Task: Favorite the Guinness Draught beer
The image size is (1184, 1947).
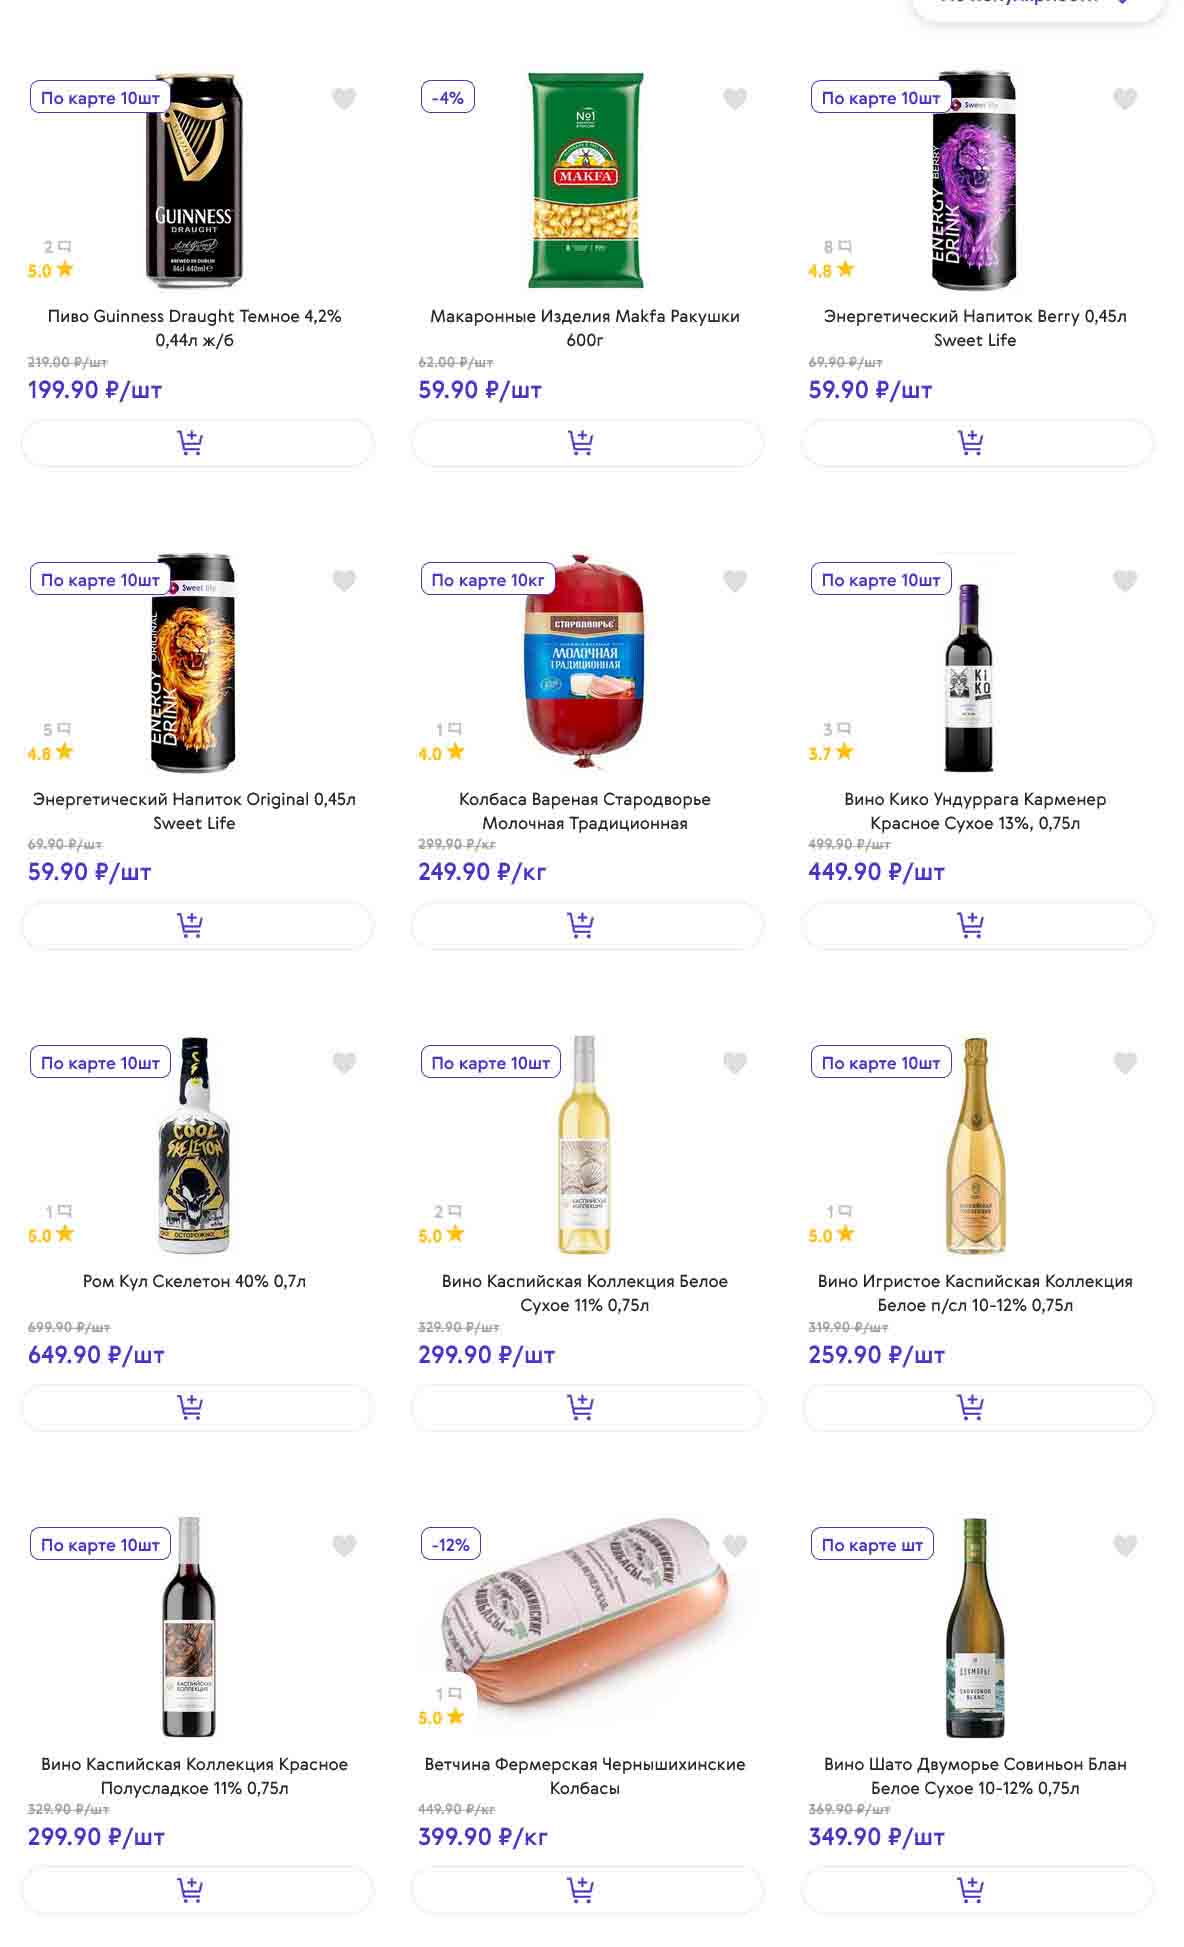Action: click(x=344, y=99)
